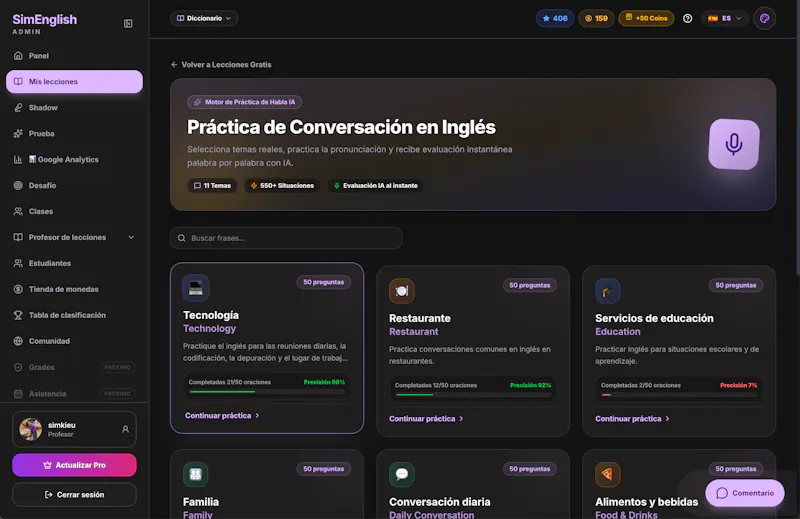Open the simkieu profile avatar
The image size is (800, 519).
pos(31,429)
